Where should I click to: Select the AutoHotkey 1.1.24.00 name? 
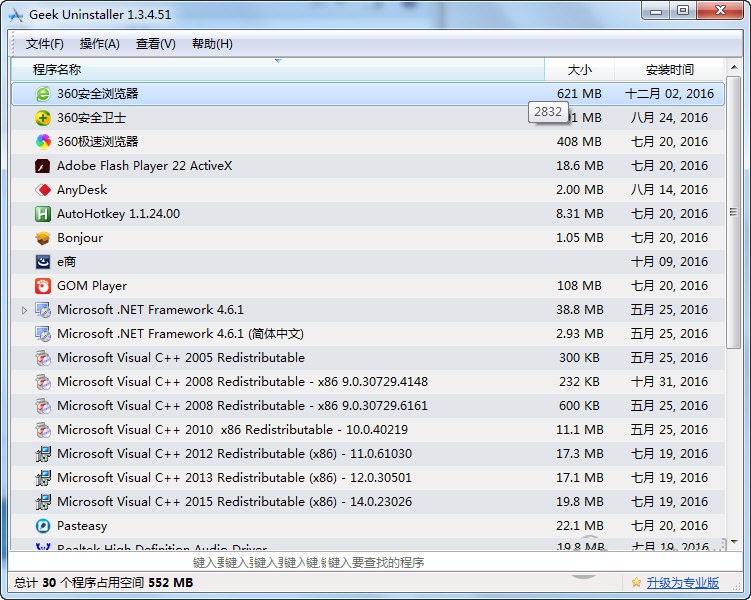pyautogui.click(x=118, y=214)
